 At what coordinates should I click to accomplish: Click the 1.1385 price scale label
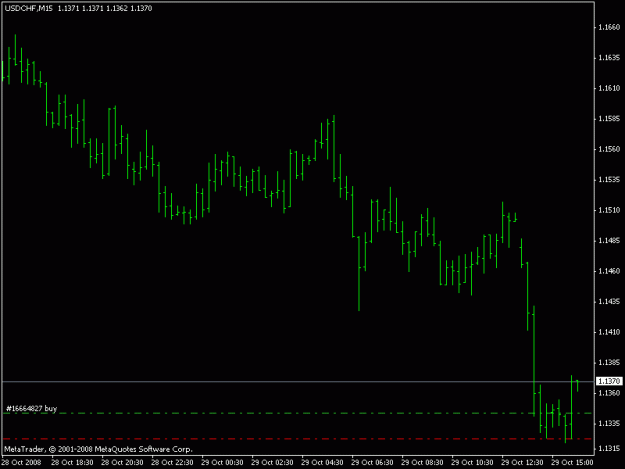[x=609, y=363]
